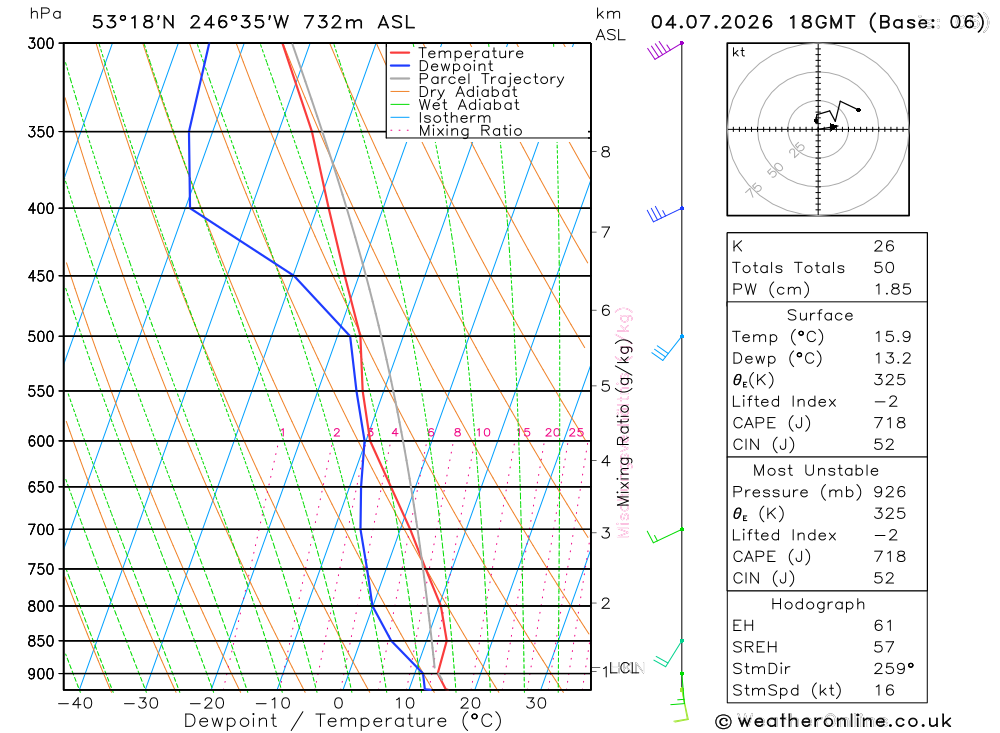Click the 'km ASL' altitude axis label
The width and height of the screenshot is (1000, 733).
610,24
